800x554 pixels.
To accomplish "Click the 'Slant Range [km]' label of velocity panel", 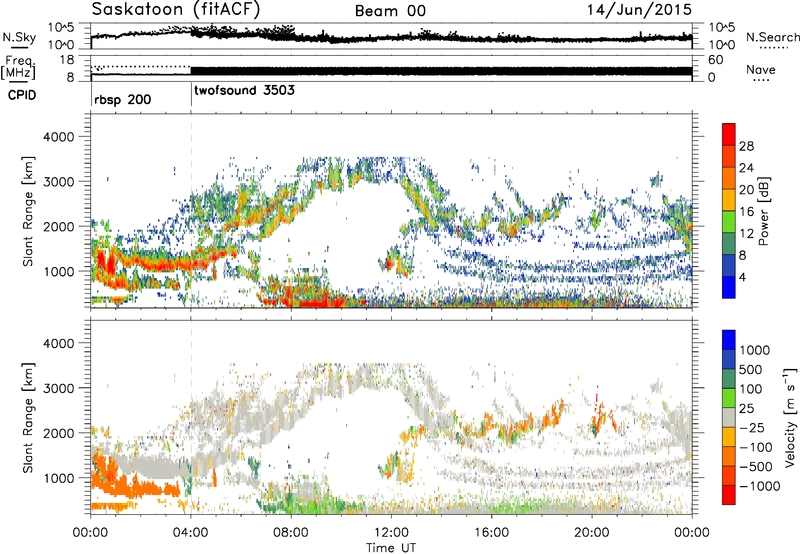I will pos(28,417).
